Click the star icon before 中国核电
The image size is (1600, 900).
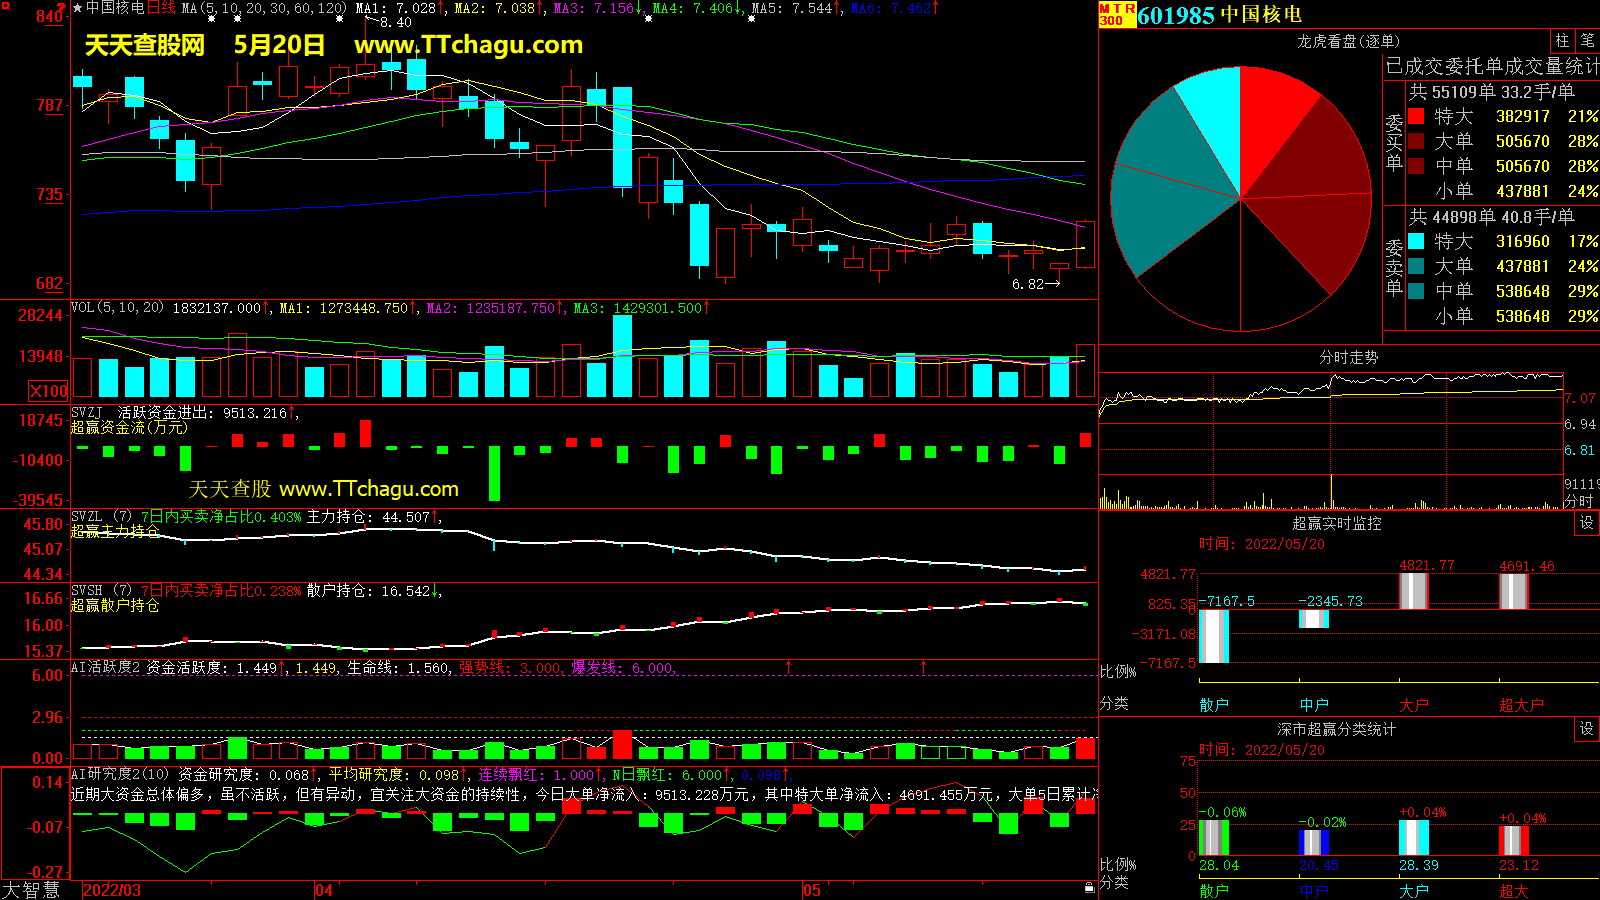point(78,8)
